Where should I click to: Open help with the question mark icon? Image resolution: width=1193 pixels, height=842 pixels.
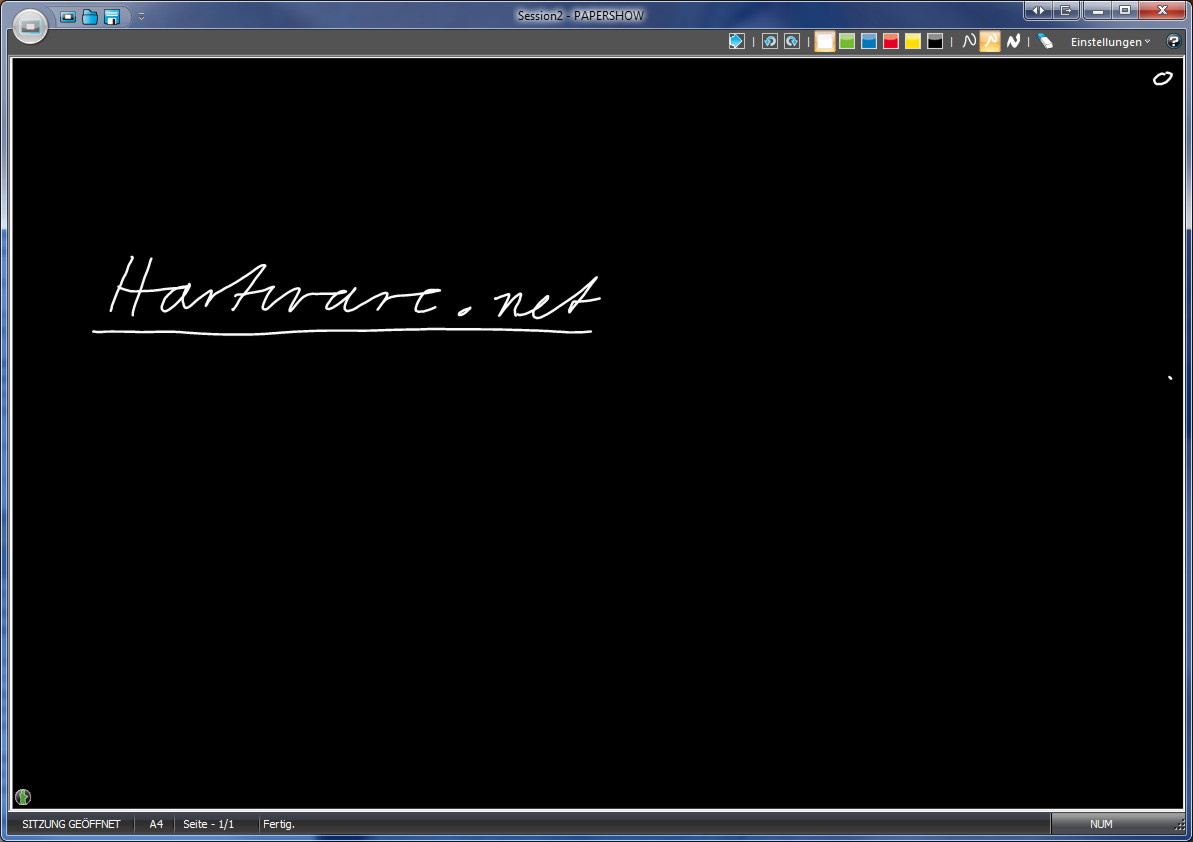[x=1173, y=41]
